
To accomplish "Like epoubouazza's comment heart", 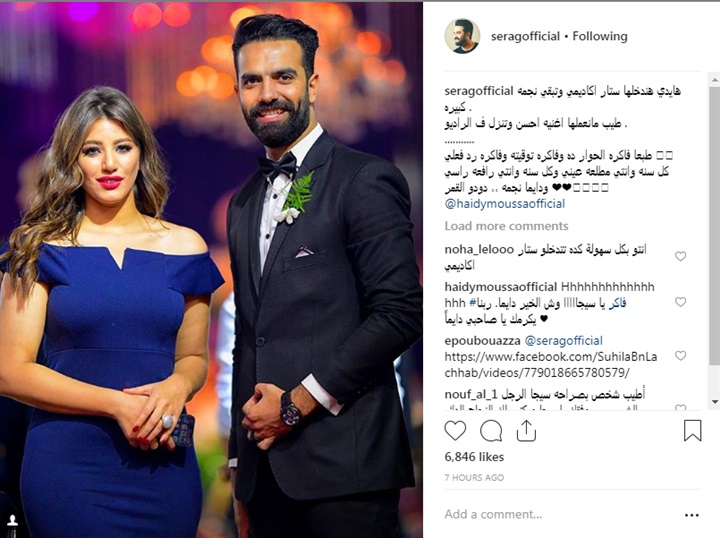I will (681, 355).
